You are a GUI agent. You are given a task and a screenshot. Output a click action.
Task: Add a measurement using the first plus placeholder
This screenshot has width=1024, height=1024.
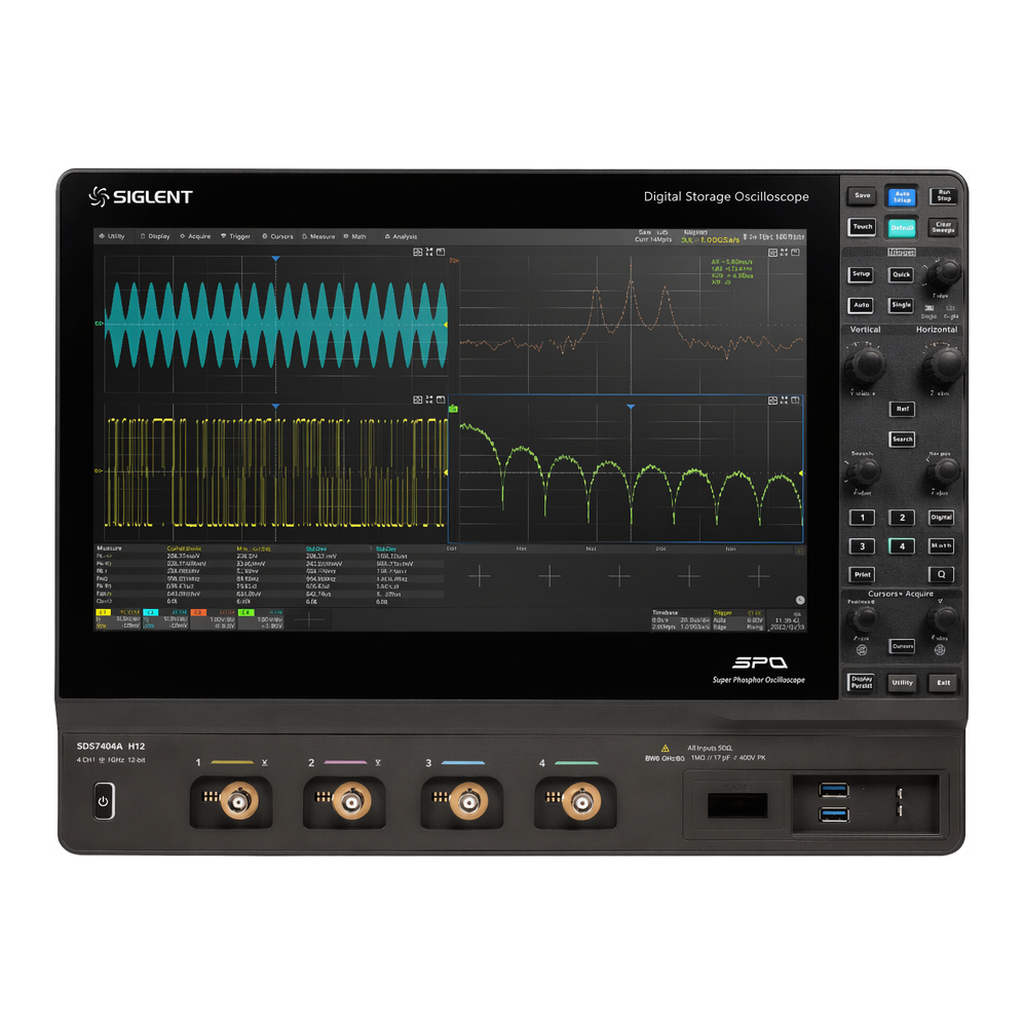tap(480, 576)
